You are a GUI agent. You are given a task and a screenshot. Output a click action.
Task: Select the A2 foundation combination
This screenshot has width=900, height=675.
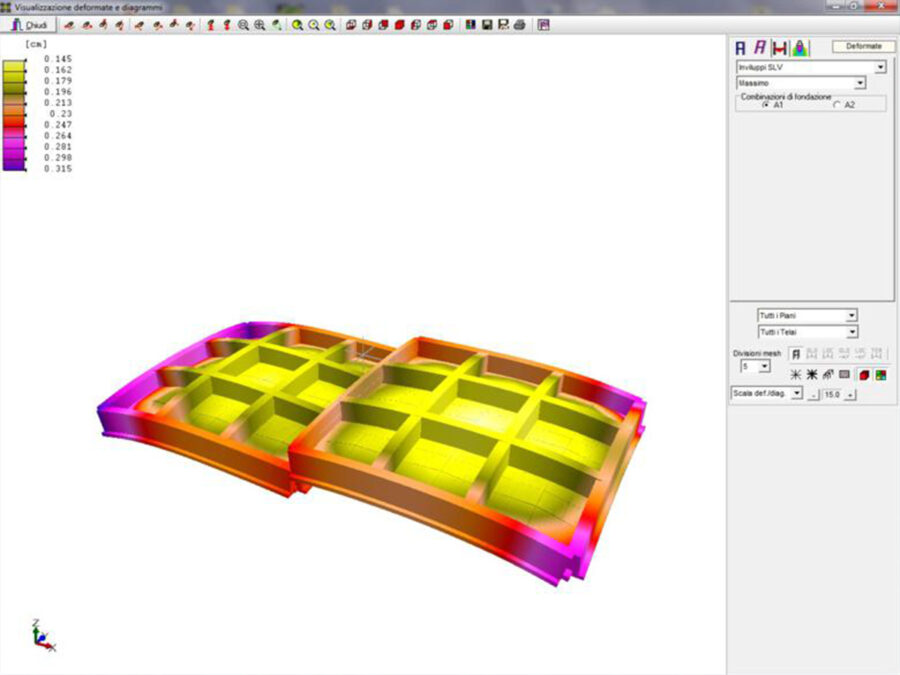(x=837, y=104)
